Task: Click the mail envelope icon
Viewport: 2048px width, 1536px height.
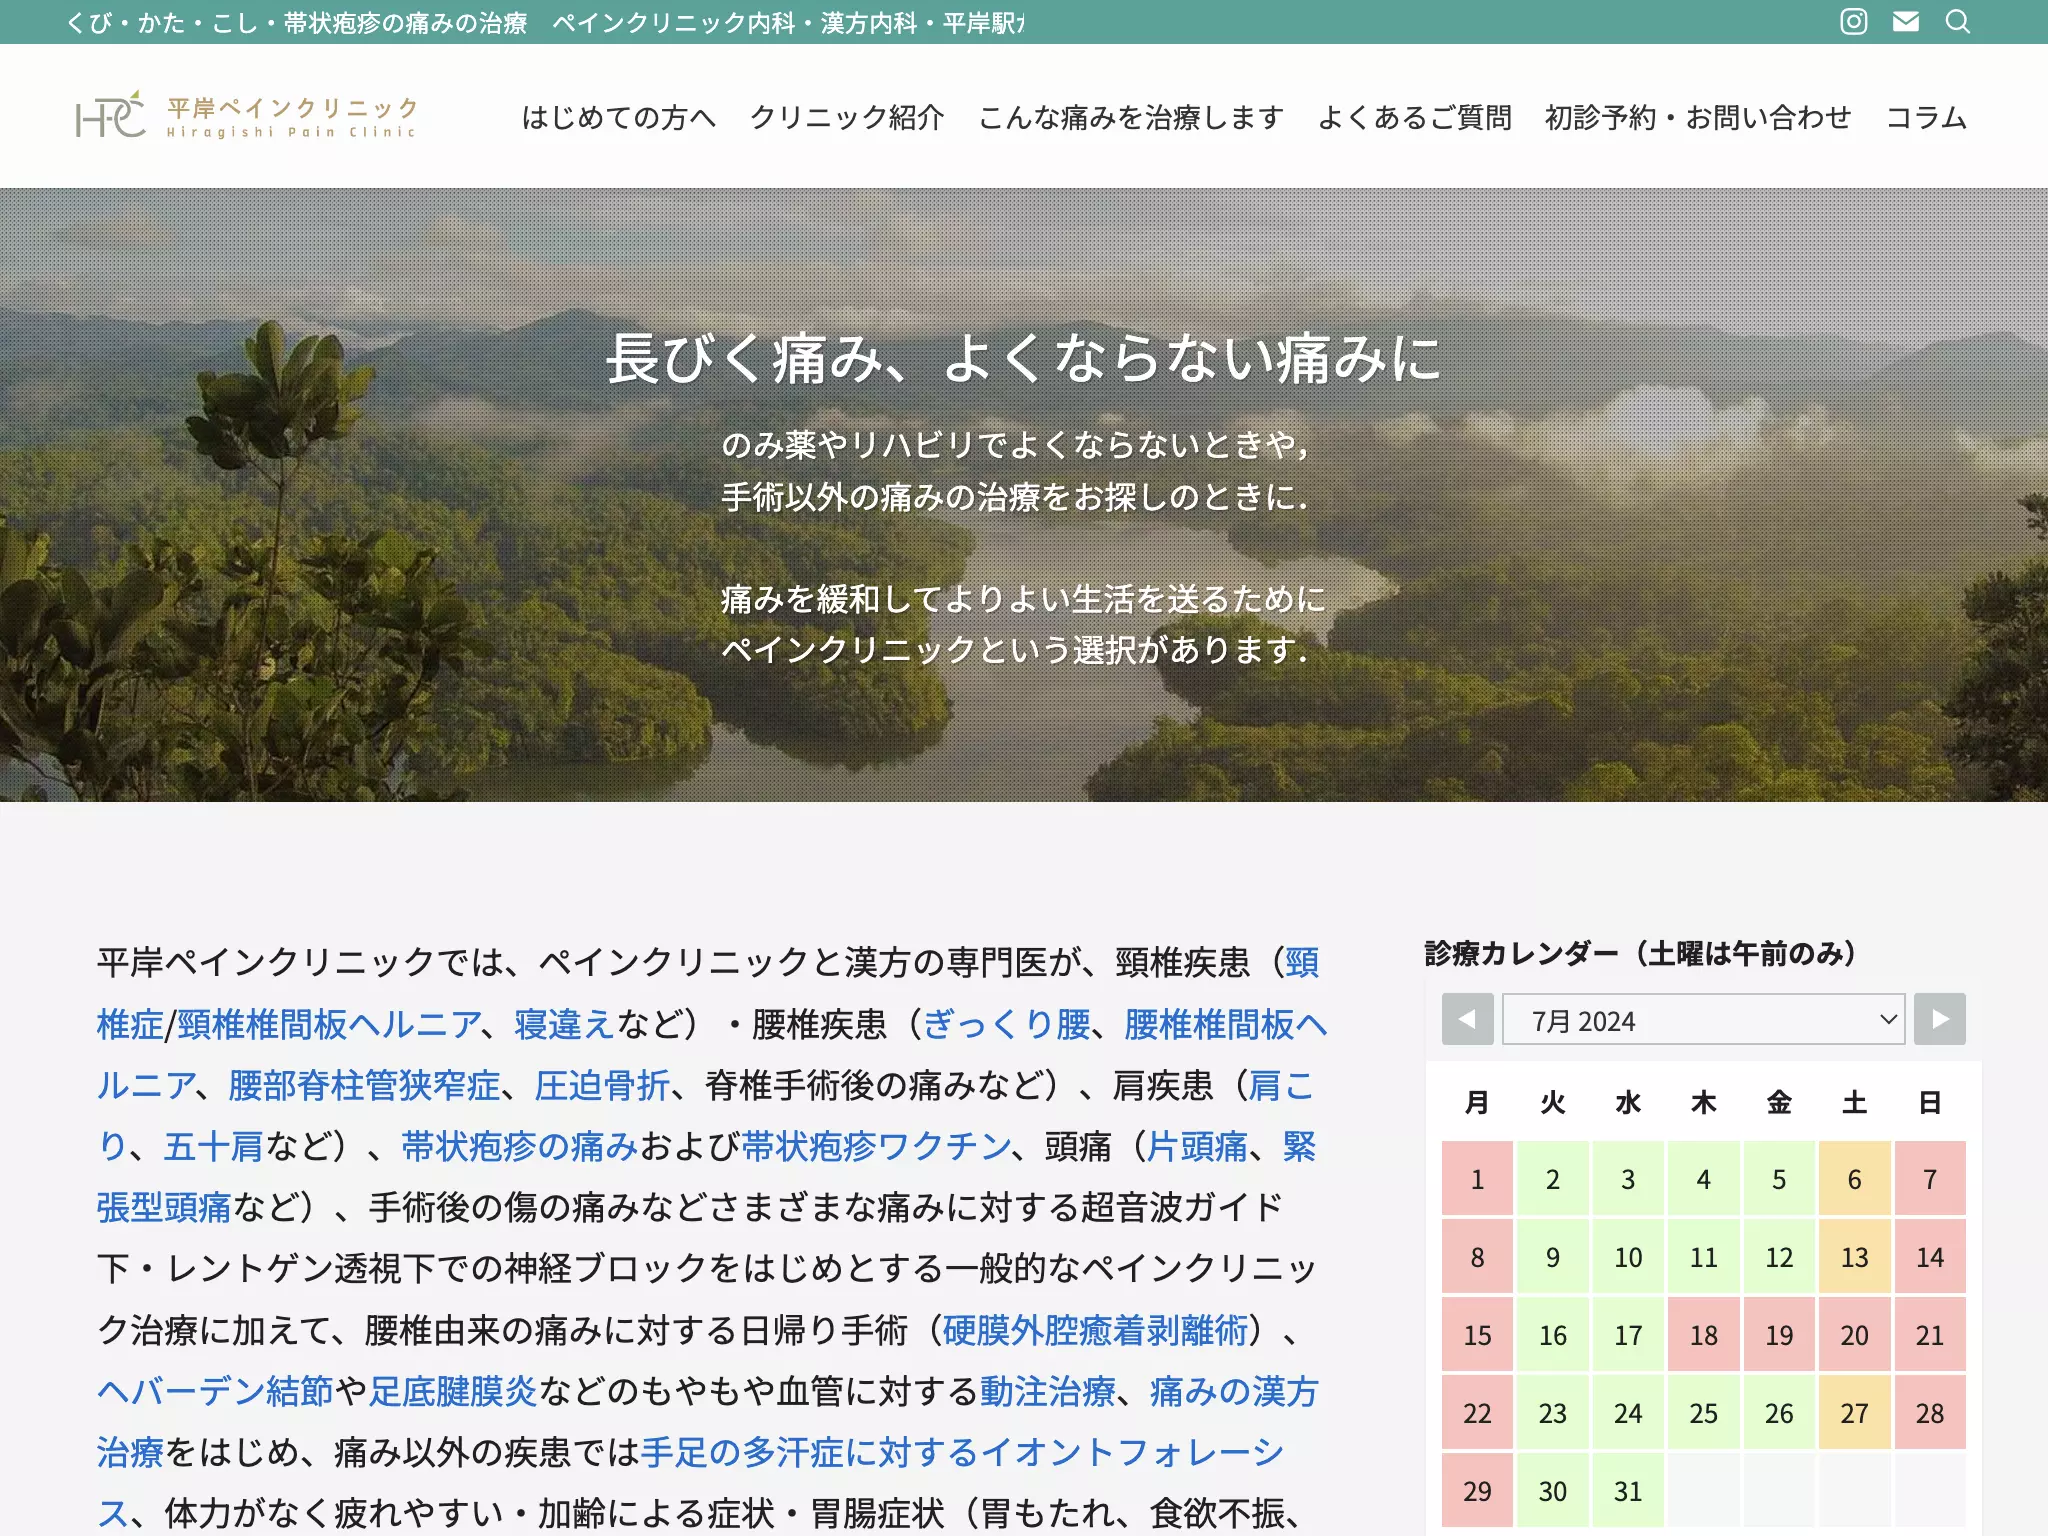Action: [x=1906, y=21]
